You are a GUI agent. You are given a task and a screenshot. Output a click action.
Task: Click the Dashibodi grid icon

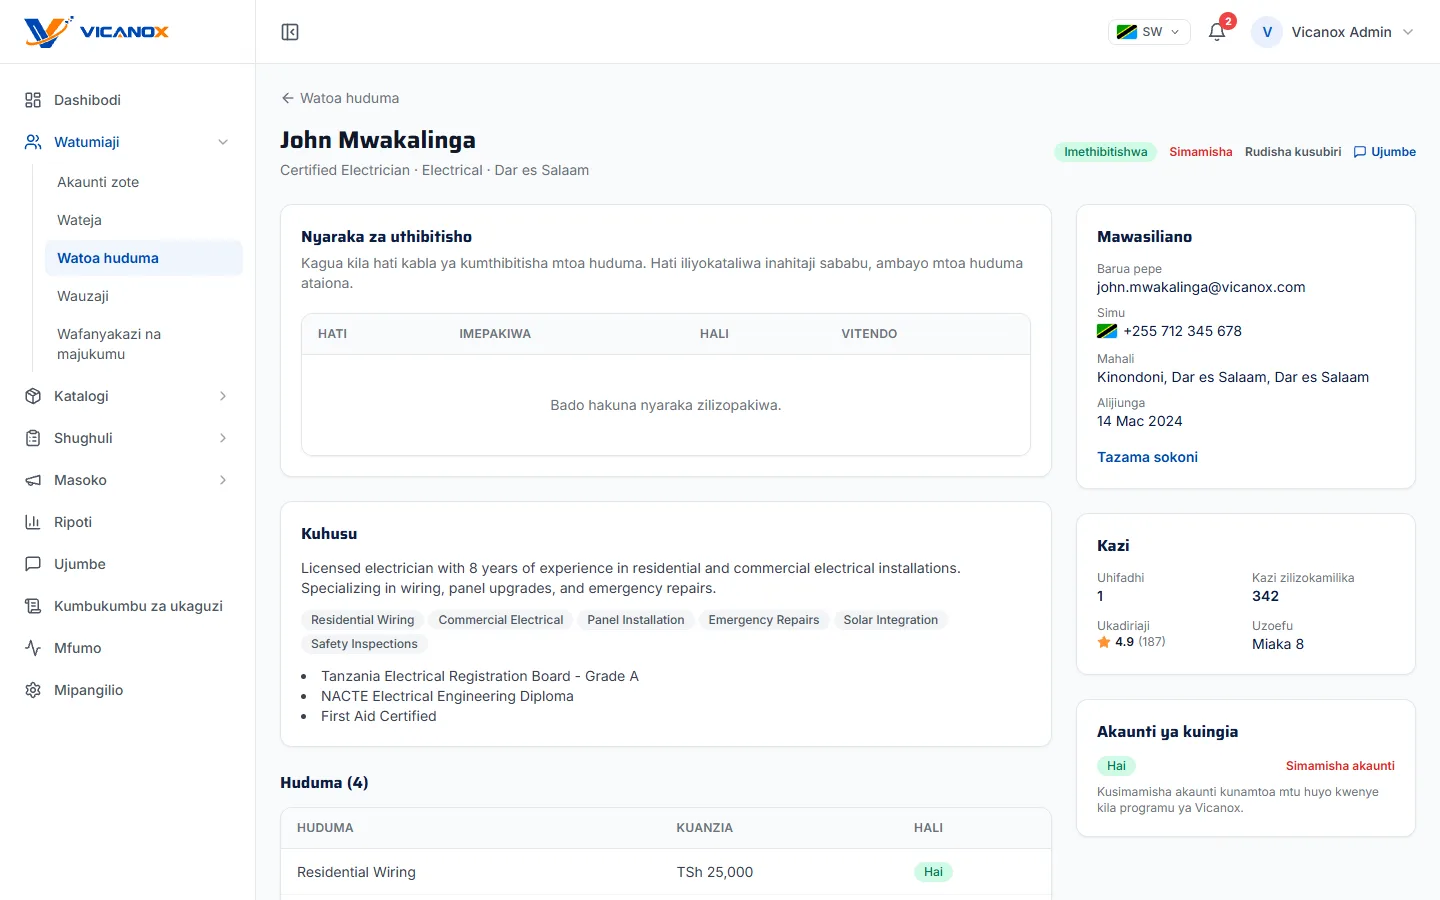coord(33,100)
